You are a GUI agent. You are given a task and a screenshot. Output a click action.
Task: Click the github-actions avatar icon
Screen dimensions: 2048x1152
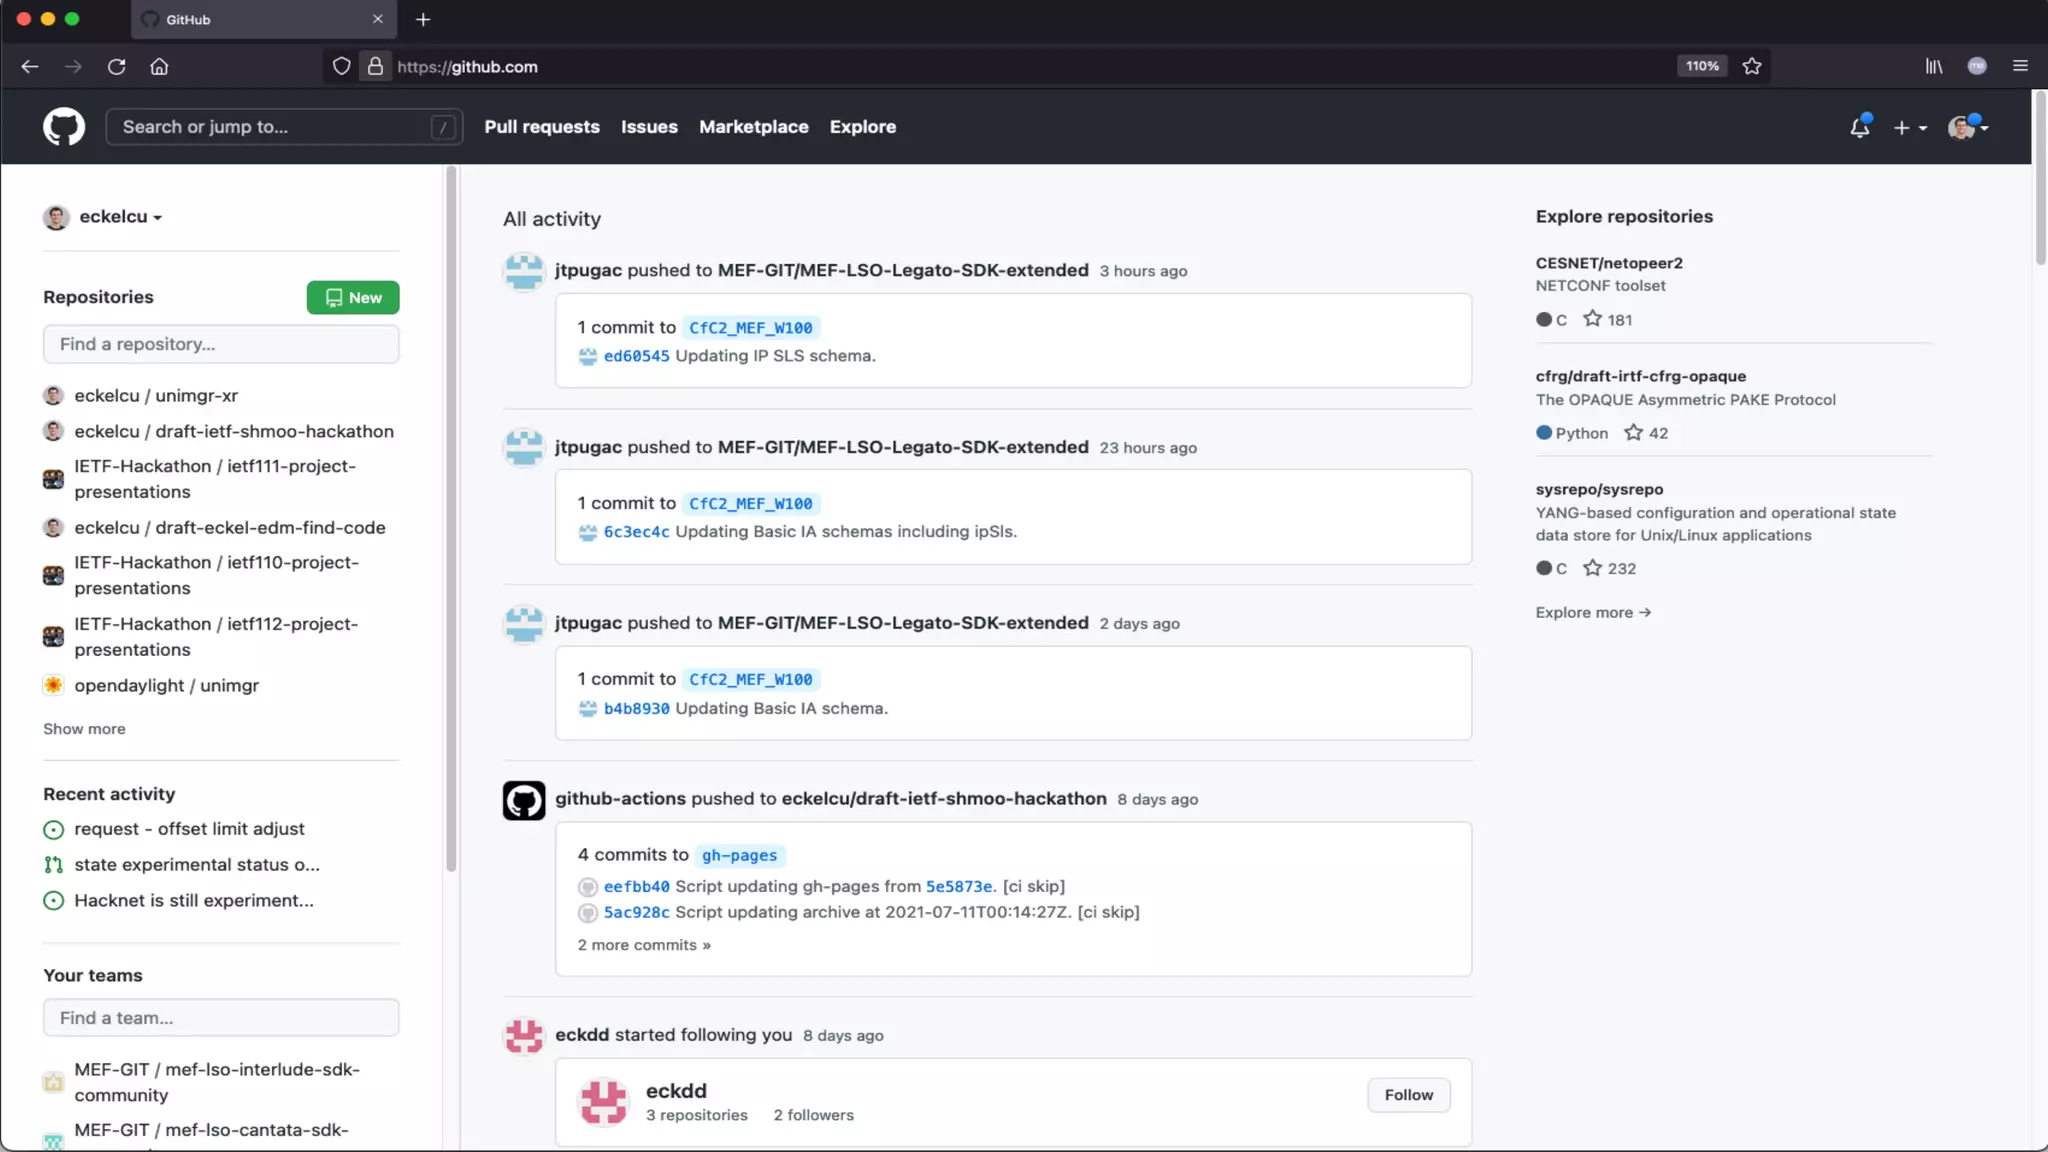(523, 800)
